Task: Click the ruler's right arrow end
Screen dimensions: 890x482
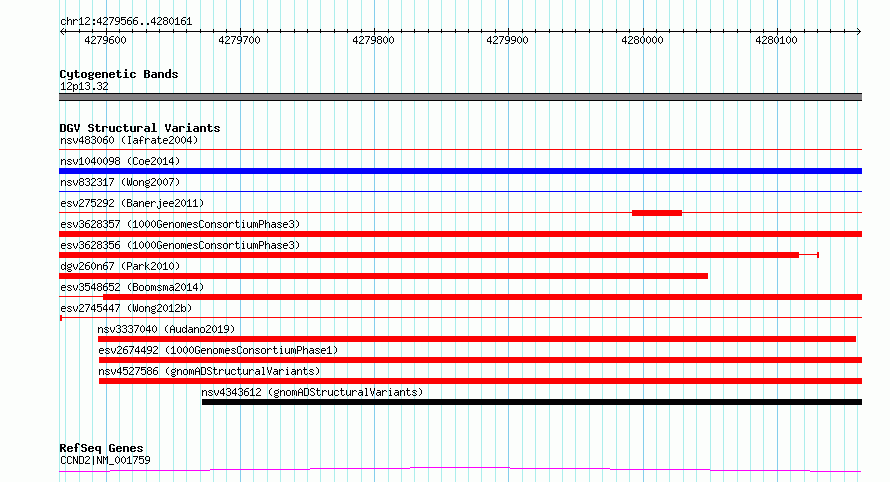Action: pos(859,32)
